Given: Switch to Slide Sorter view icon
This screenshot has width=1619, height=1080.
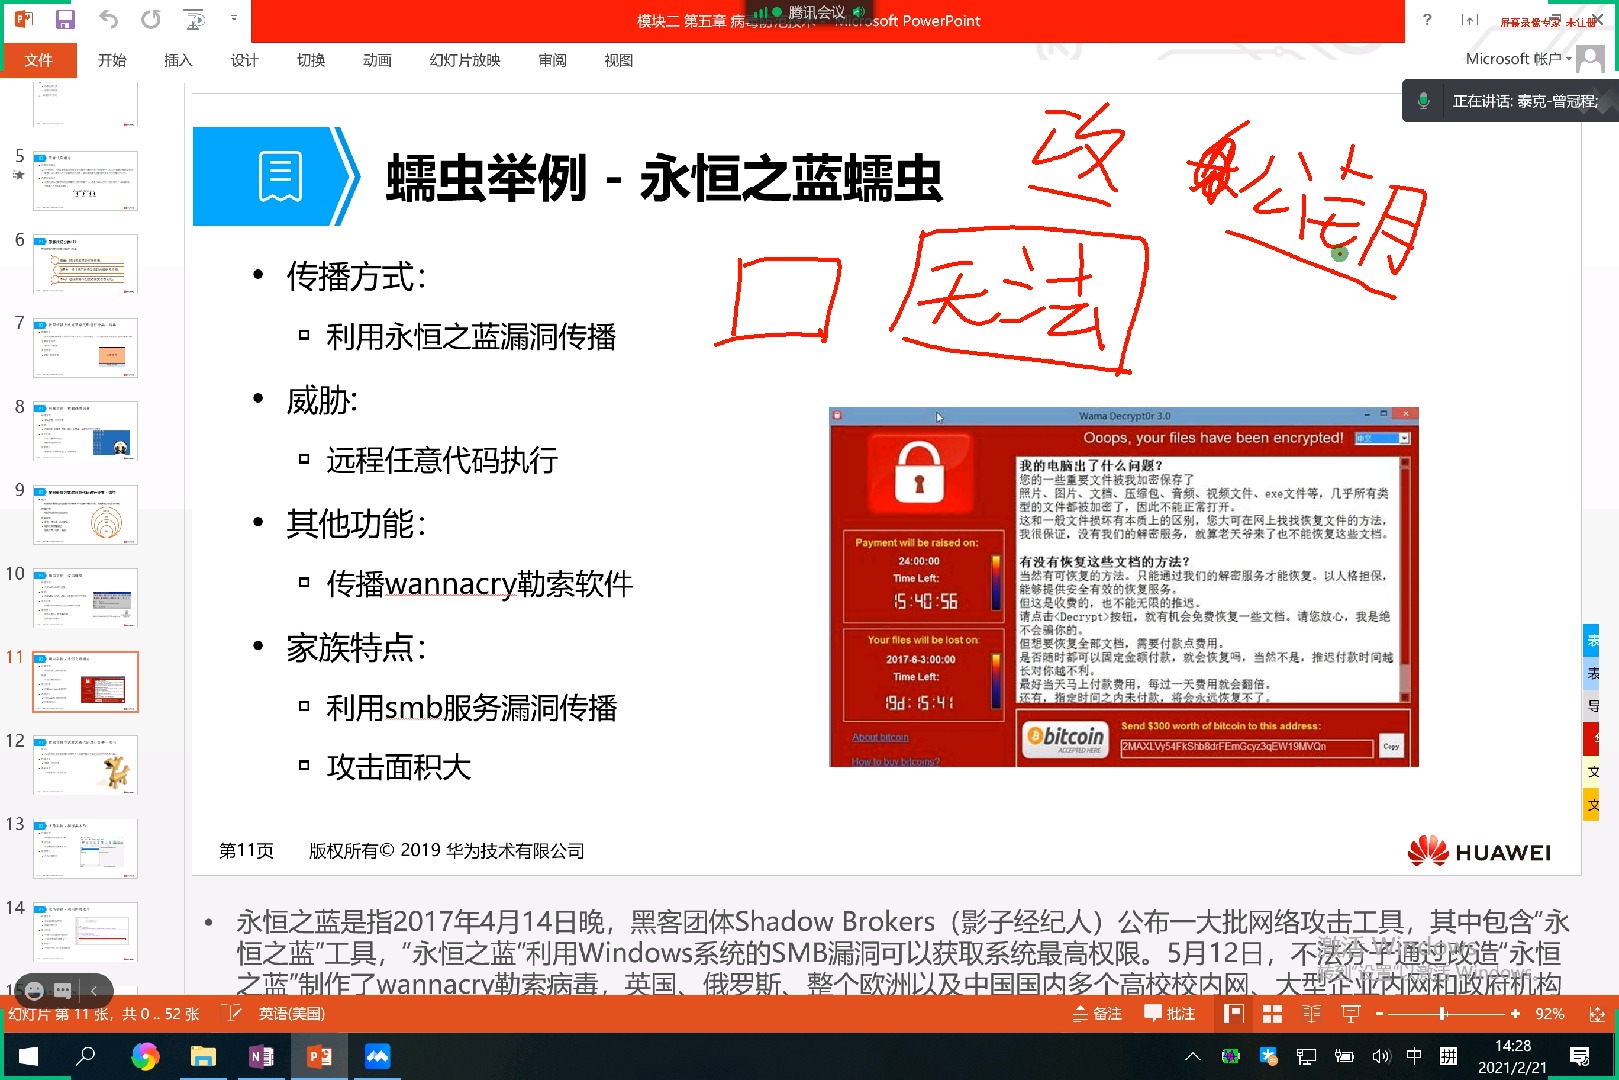Looking at the screenshot, I should click(1272, 1014).
